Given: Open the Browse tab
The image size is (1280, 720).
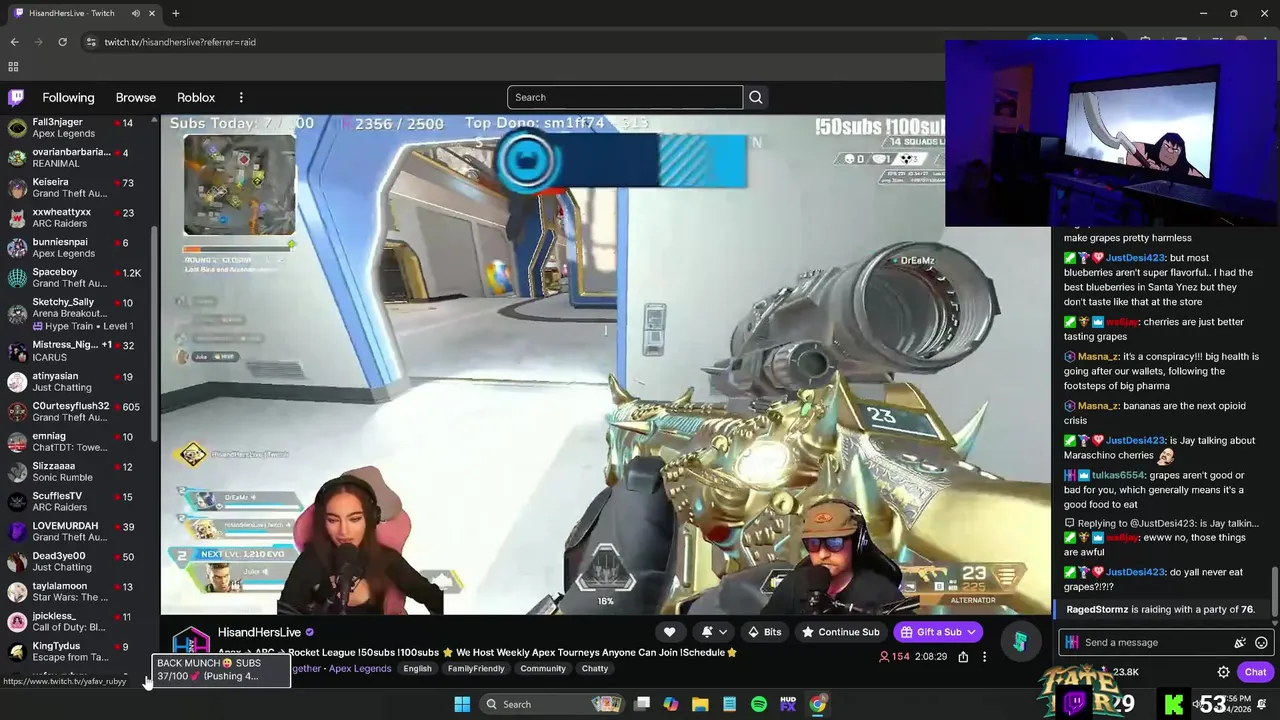Looking at the screenshot, I should 136,97.
